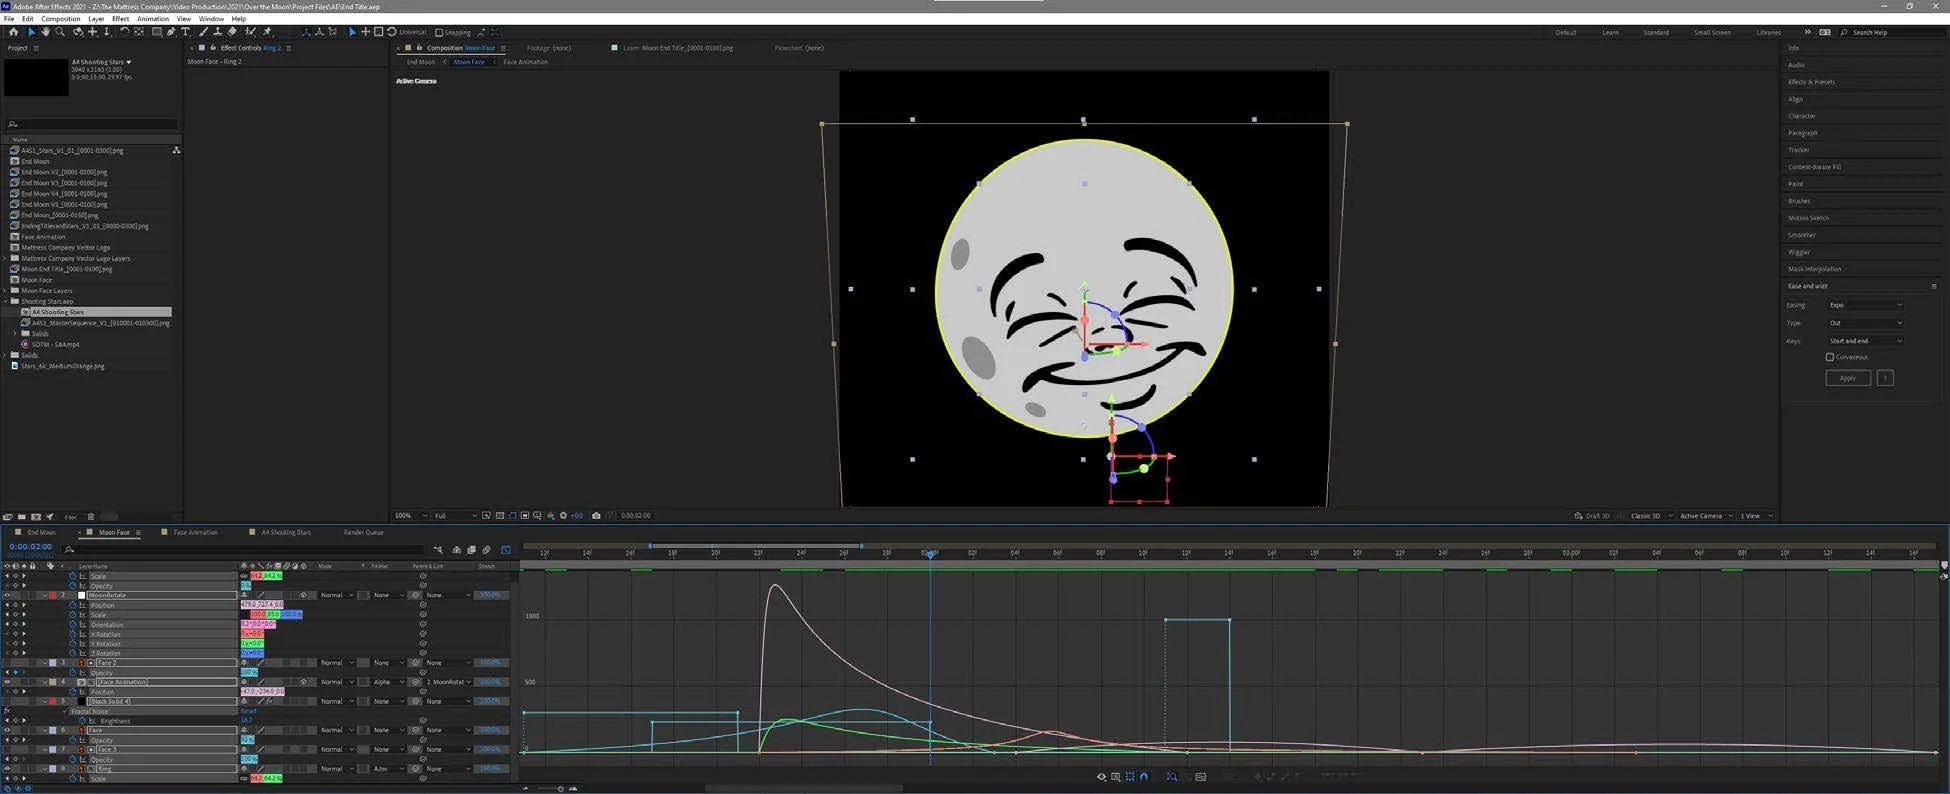
Task: Toggle the Graph Editor button in timeline
Action: tap(505, 550)
